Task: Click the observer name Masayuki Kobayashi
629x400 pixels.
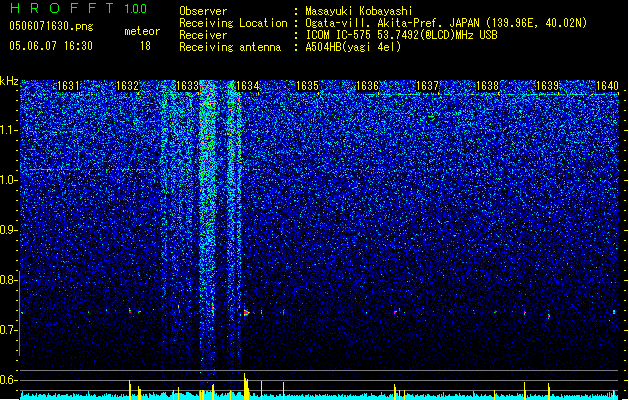Action: (359, 11)
